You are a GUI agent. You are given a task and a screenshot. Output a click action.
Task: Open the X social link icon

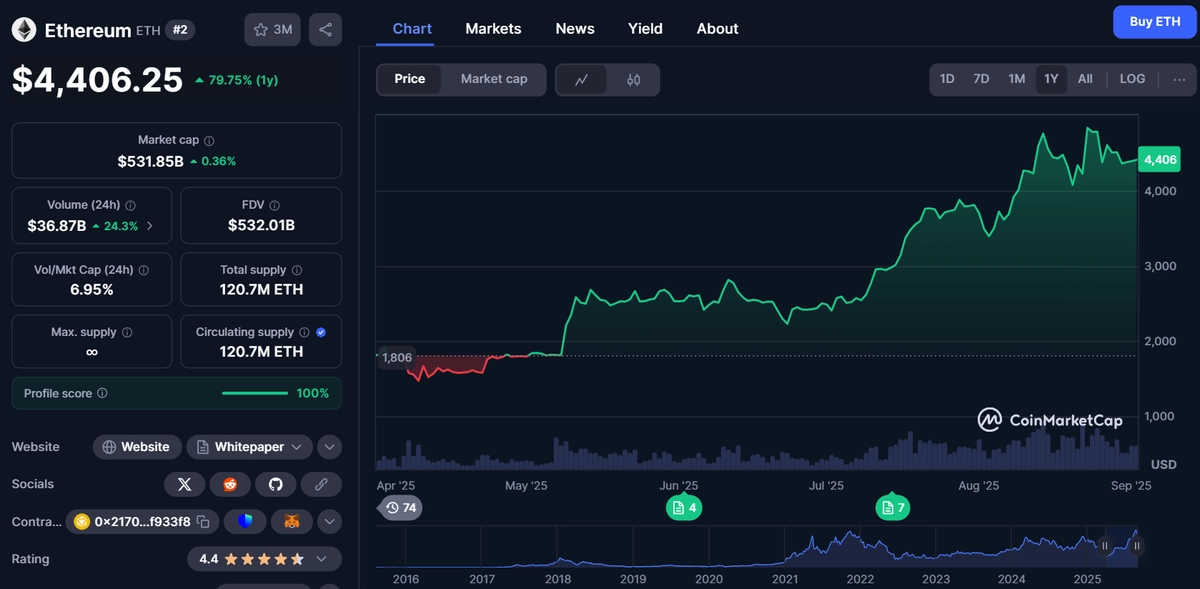[184, 484]
